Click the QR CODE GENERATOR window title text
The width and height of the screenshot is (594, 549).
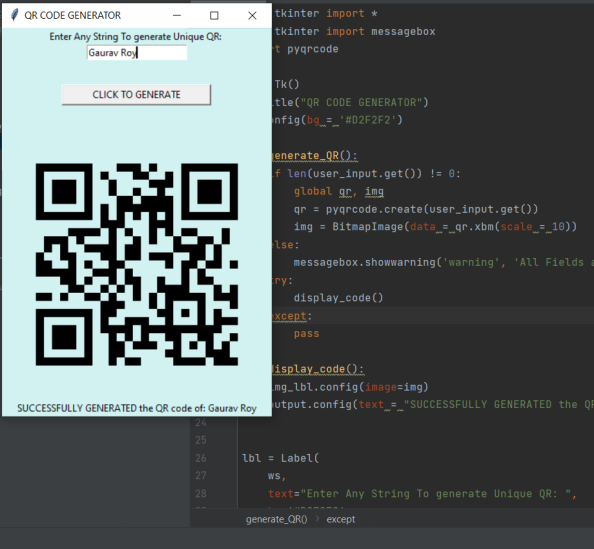pyautogui.click(x=73, y=16)
